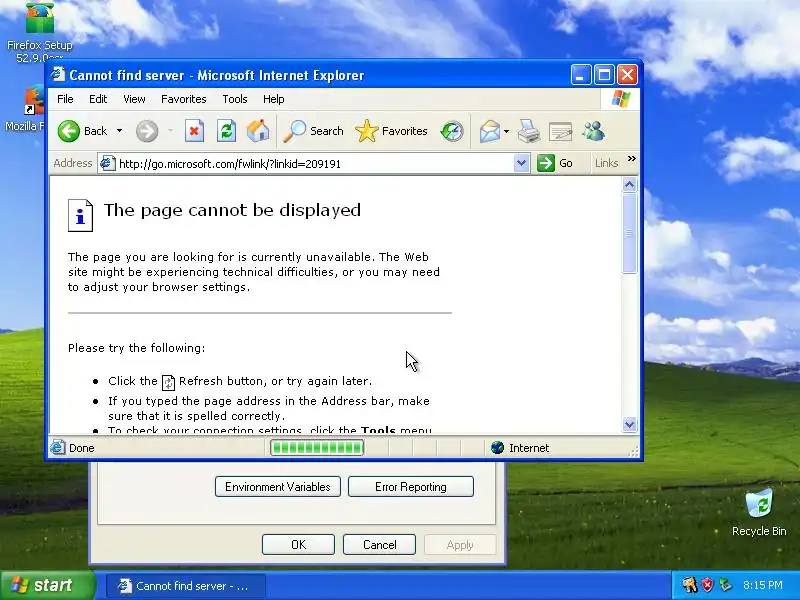Click the green status bar progress indicator
The image size is (800, 600).
[317, 448]
